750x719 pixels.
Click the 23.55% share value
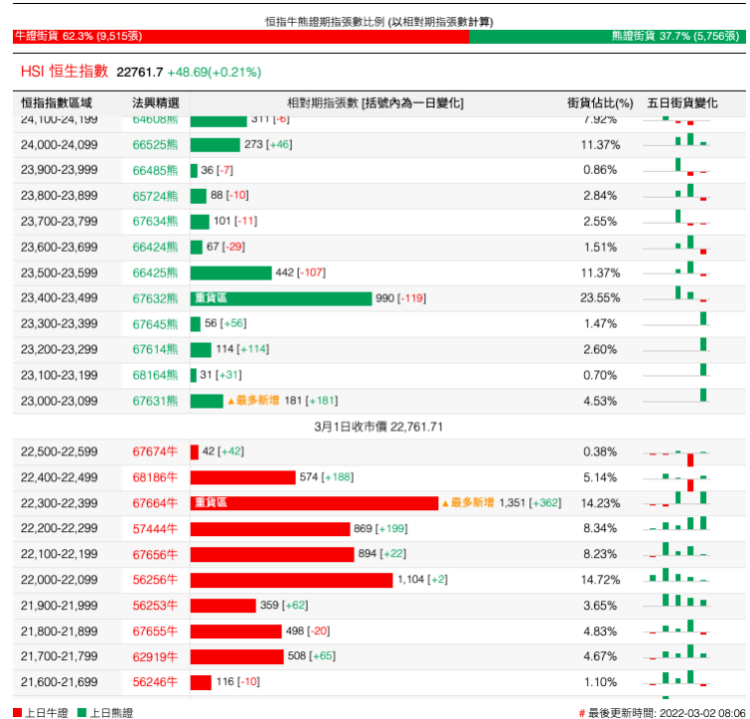[x=600, y=299]
